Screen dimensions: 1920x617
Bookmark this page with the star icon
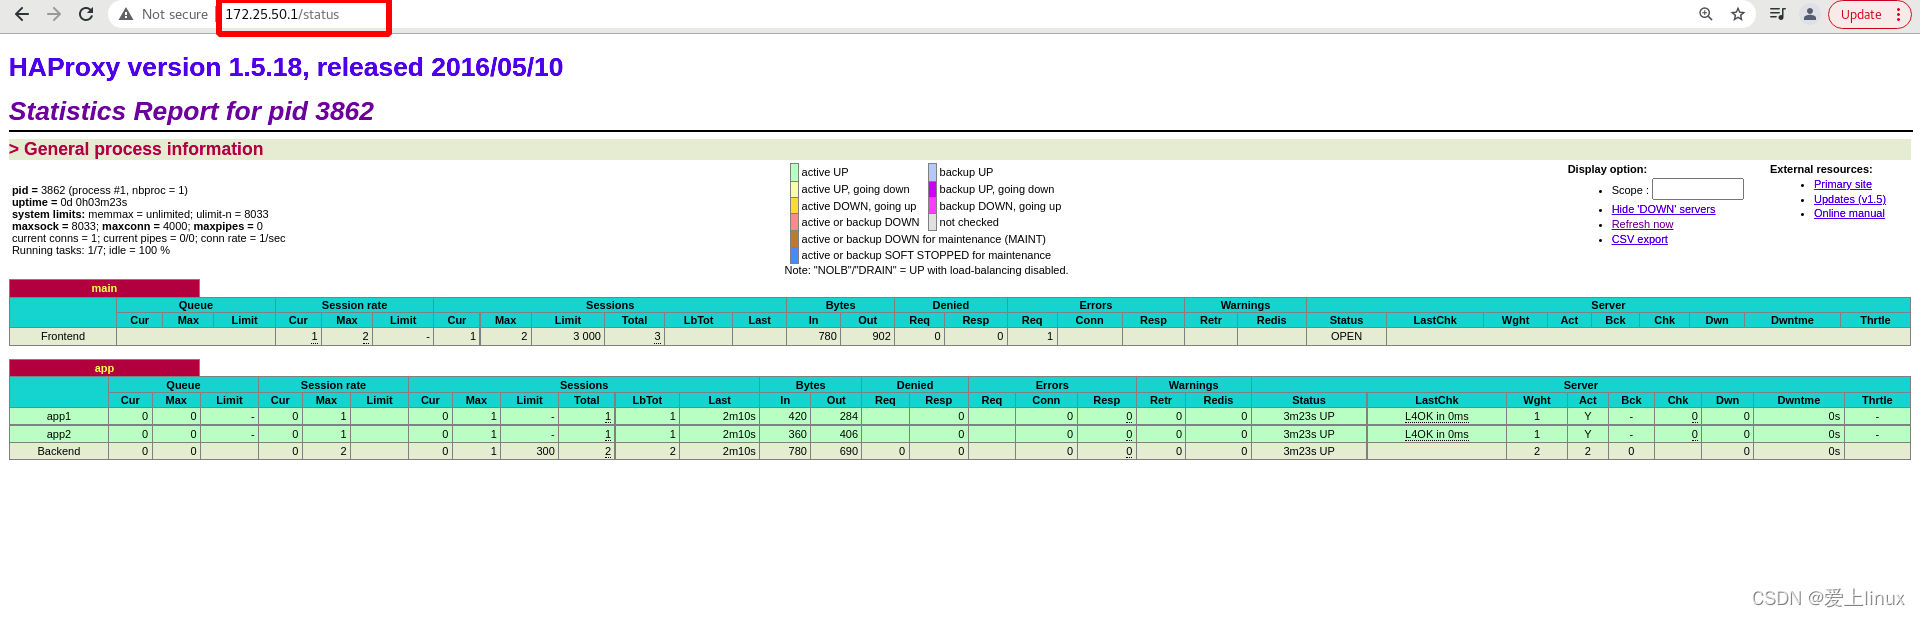pyautogui.click(x=1738, y=14)
